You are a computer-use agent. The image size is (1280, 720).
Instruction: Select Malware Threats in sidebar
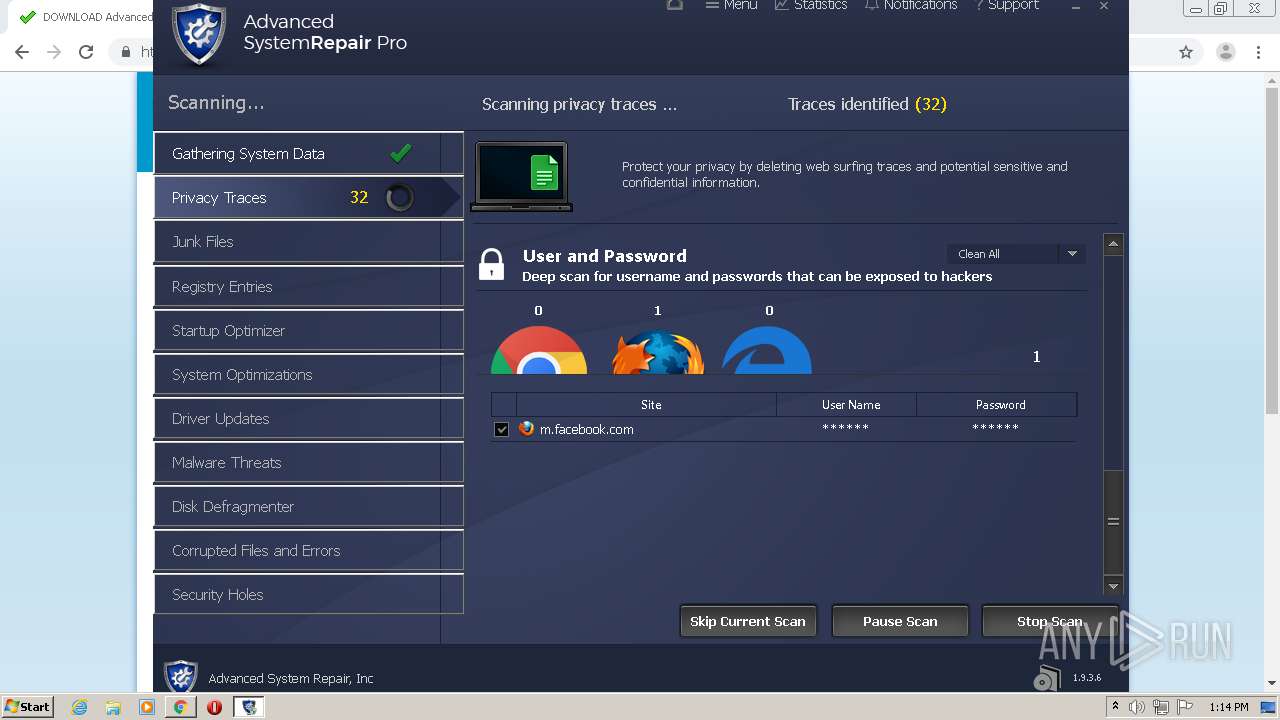308,463
